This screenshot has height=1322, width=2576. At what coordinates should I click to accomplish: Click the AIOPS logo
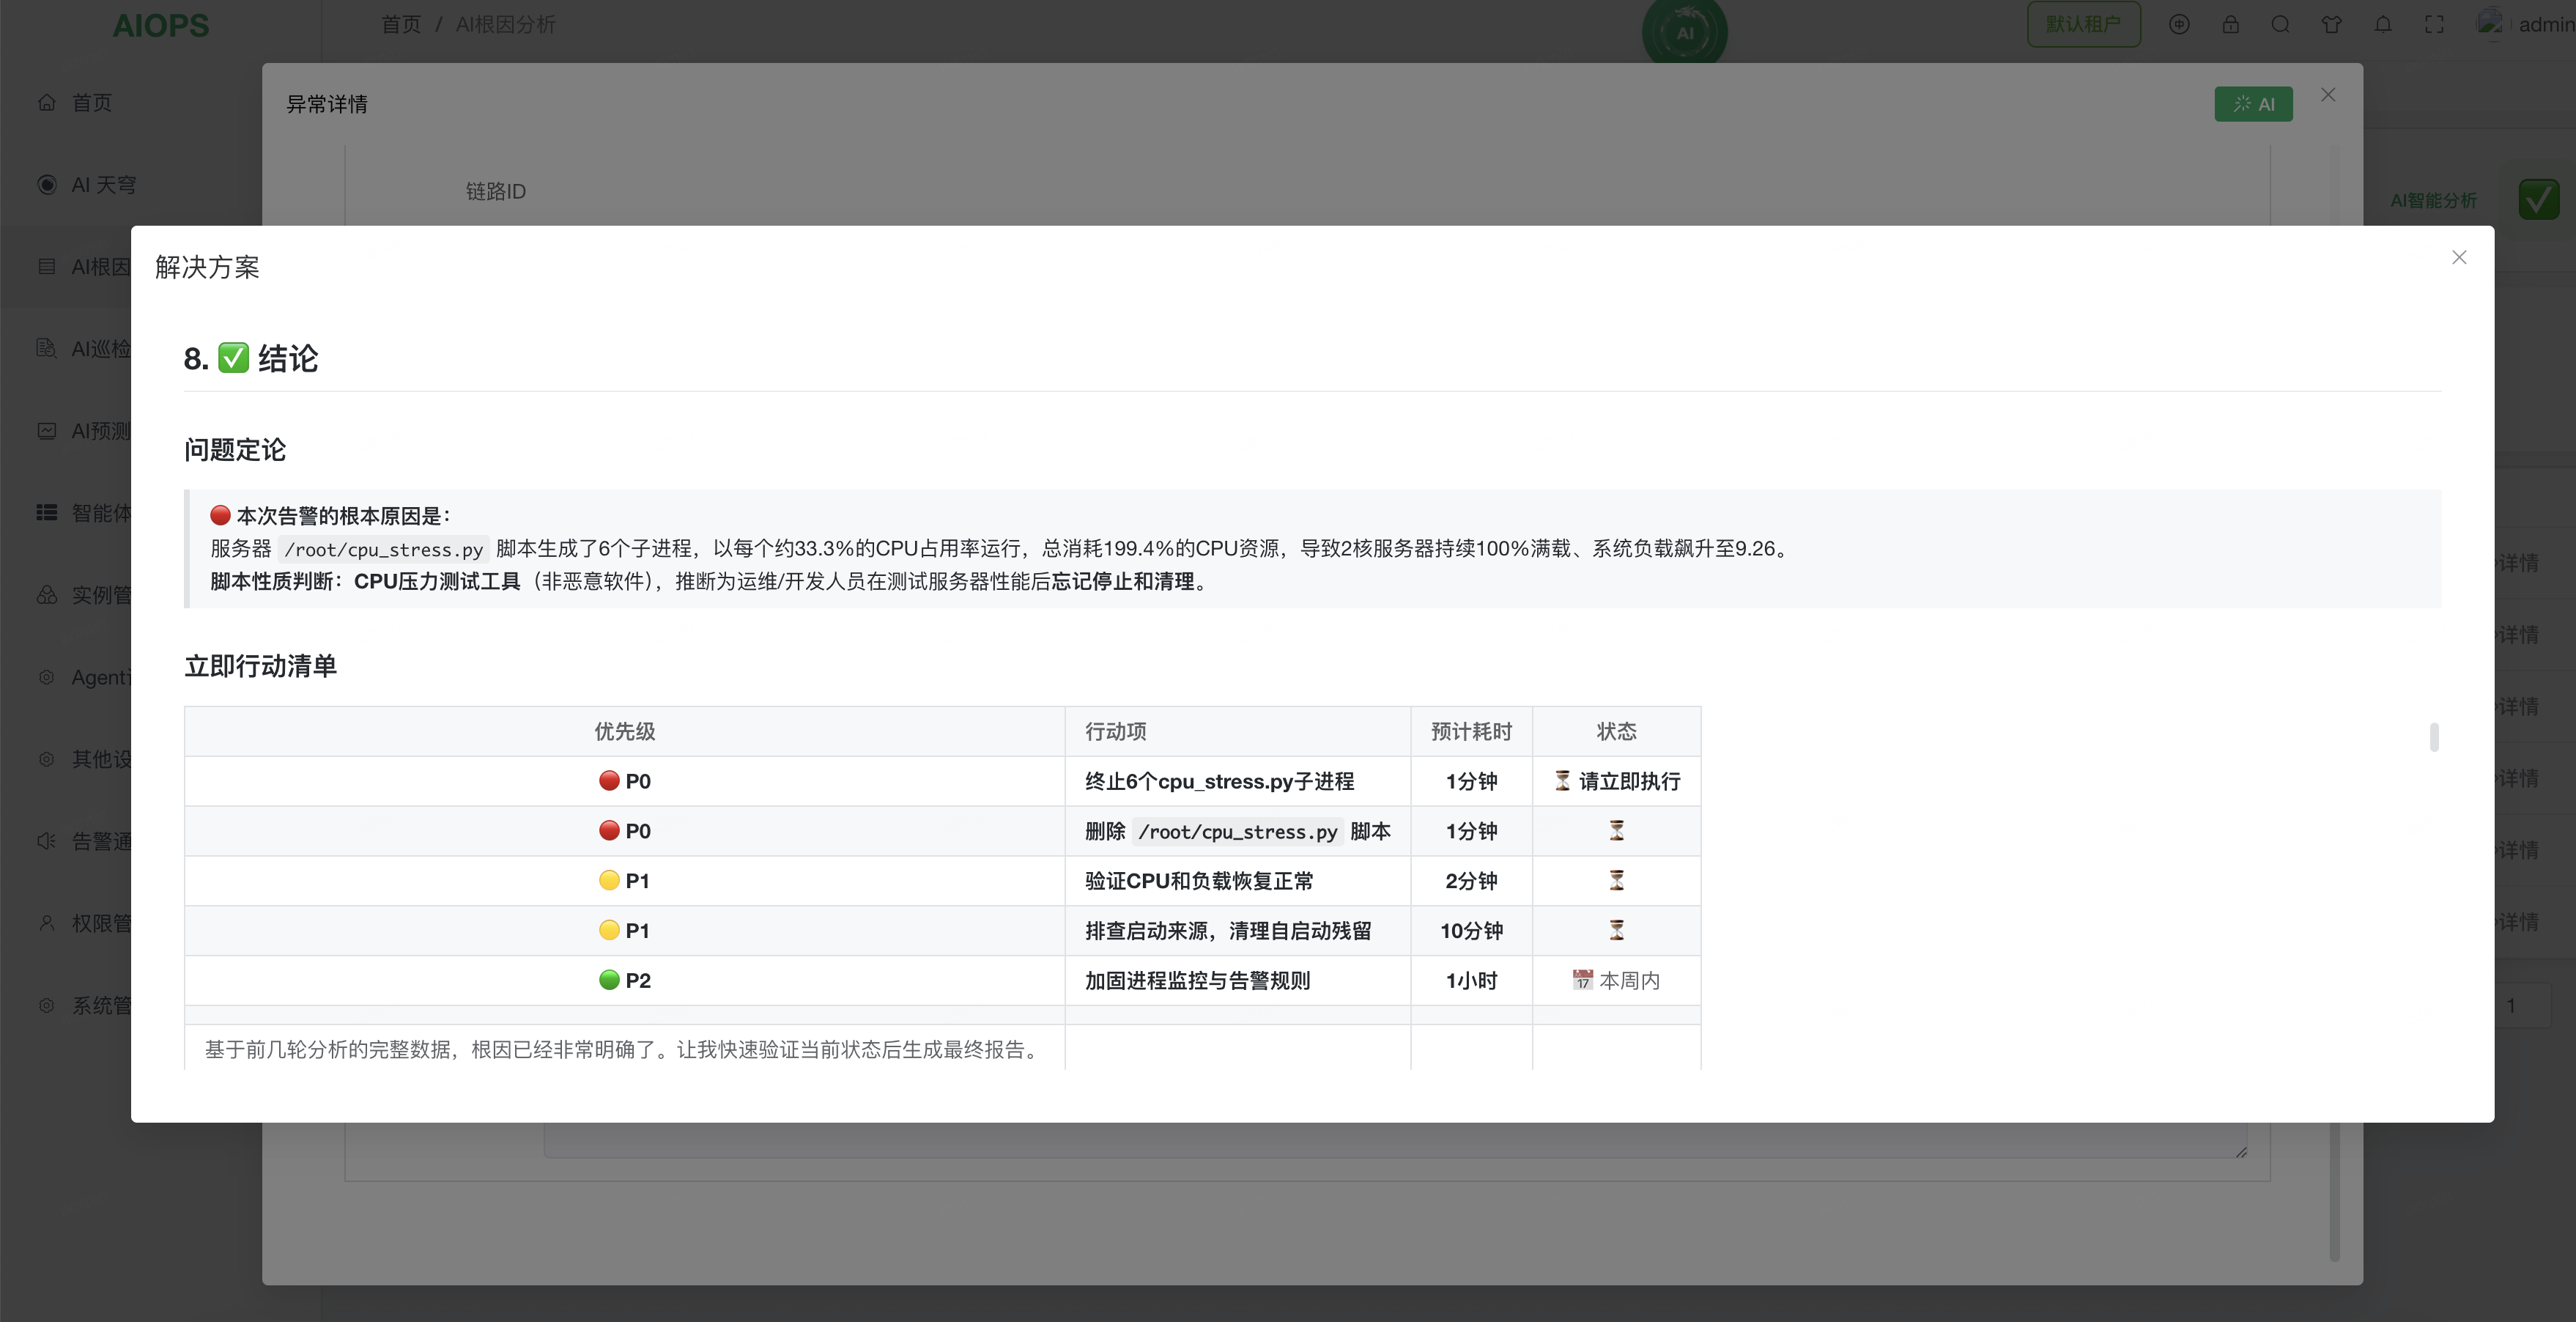coord(160,25)
